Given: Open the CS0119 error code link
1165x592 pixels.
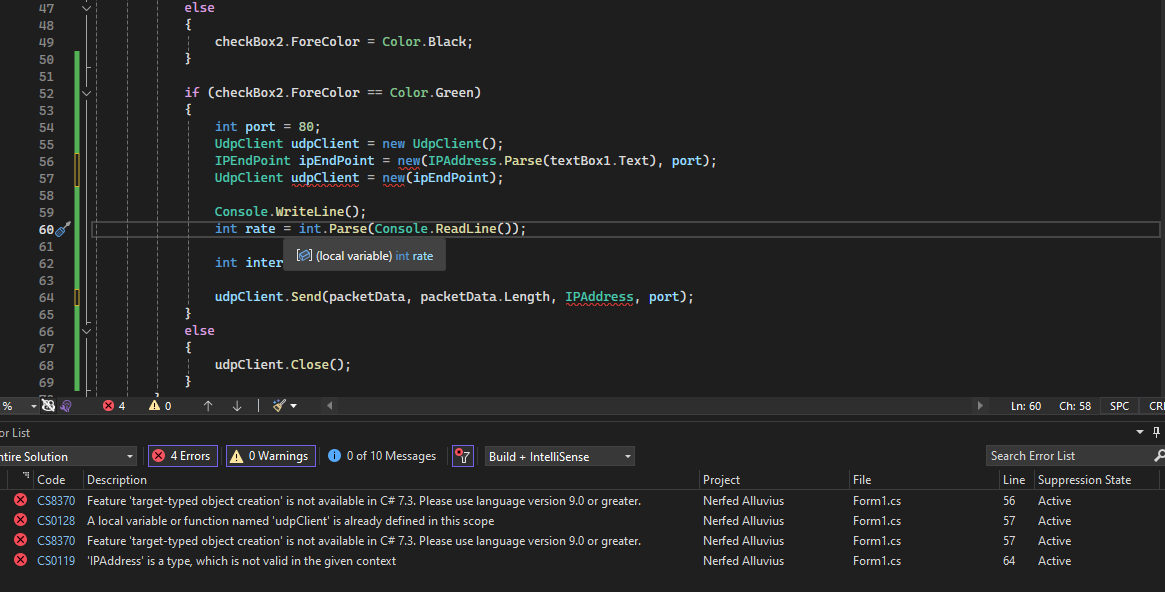Looking at the screenshot, I should click(56, 561).
